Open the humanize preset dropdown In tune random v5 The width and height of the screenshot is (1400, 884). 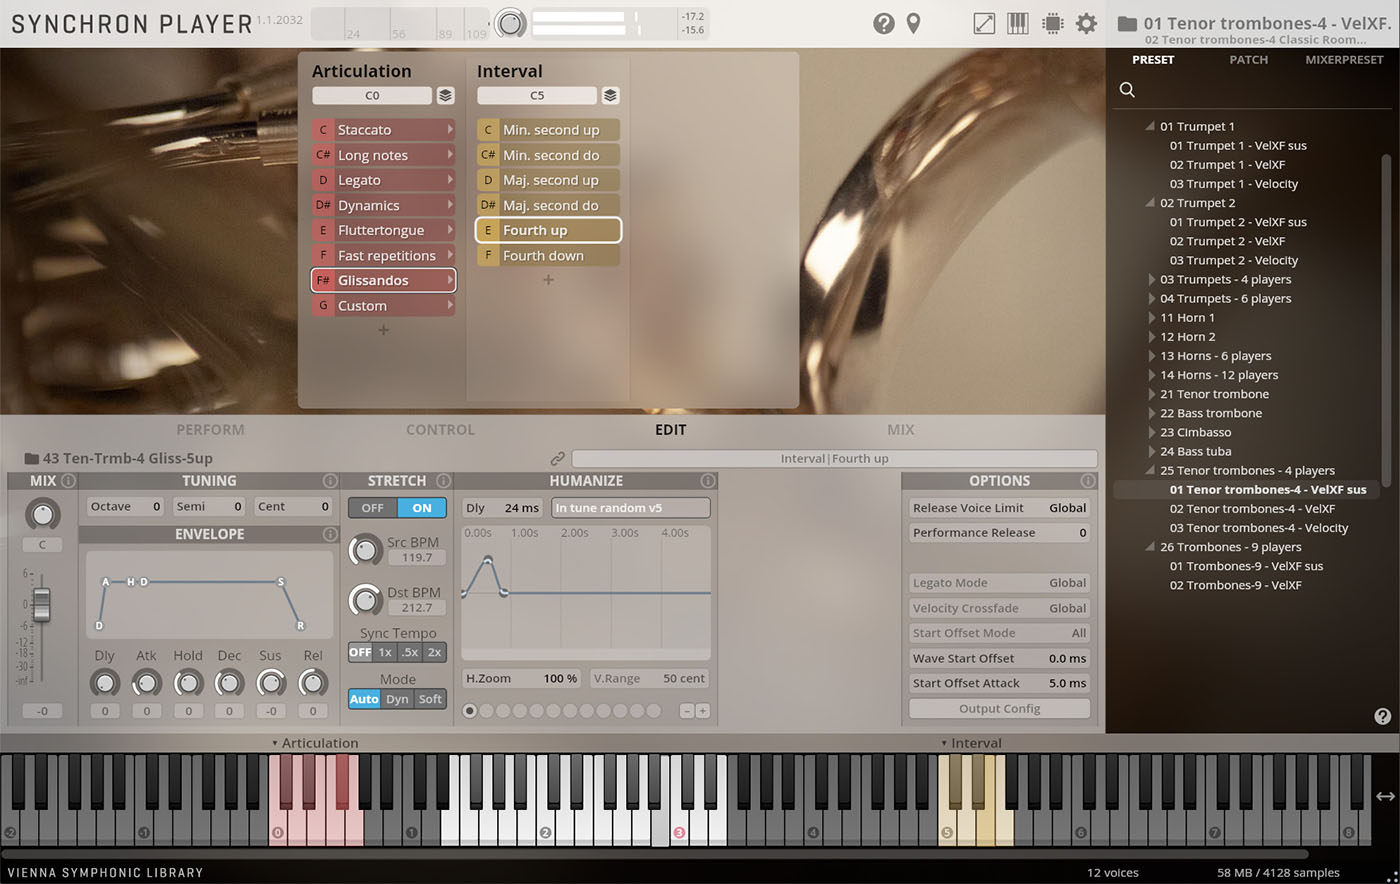pyautogui.click(x=631, y=508)
